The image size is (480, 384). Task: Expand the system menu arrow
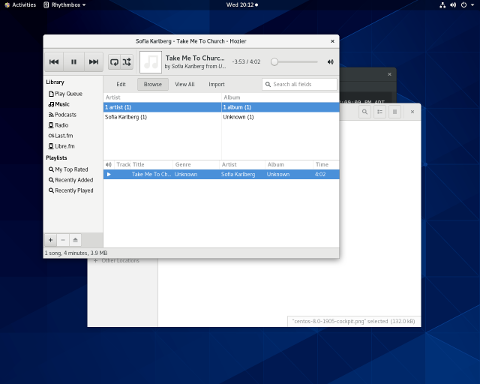tap(472, 5)
